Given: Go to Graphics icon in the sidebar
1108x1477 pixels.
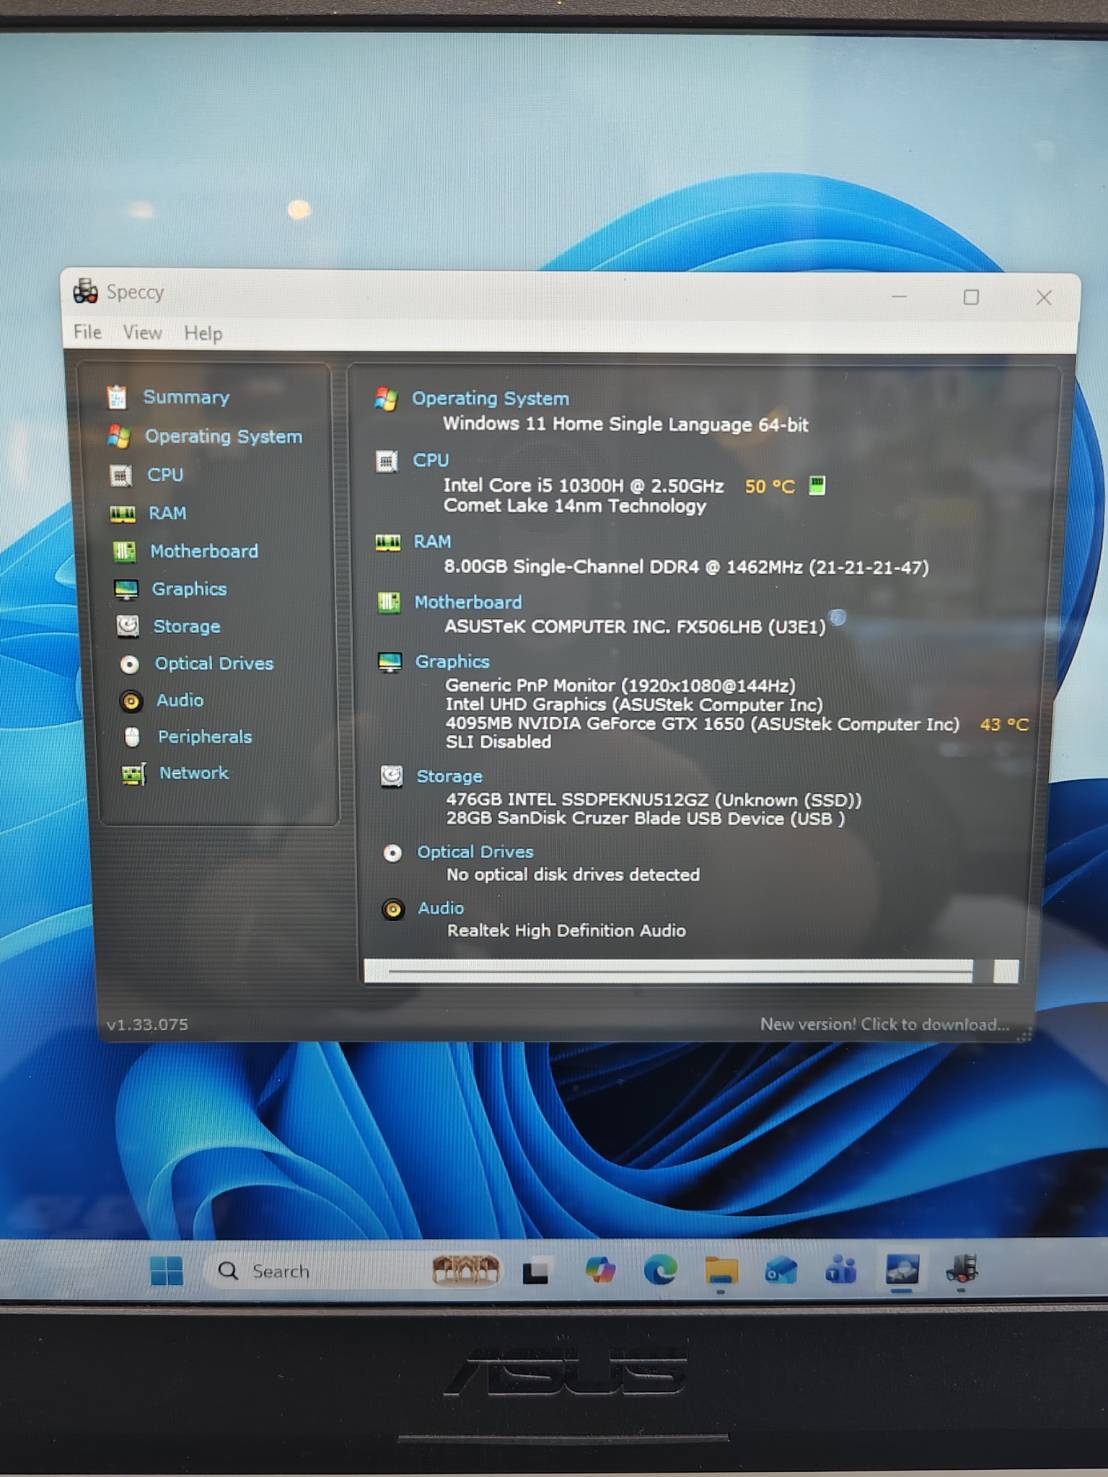Looking at the screenshot, I should click(x=126, y=589).
